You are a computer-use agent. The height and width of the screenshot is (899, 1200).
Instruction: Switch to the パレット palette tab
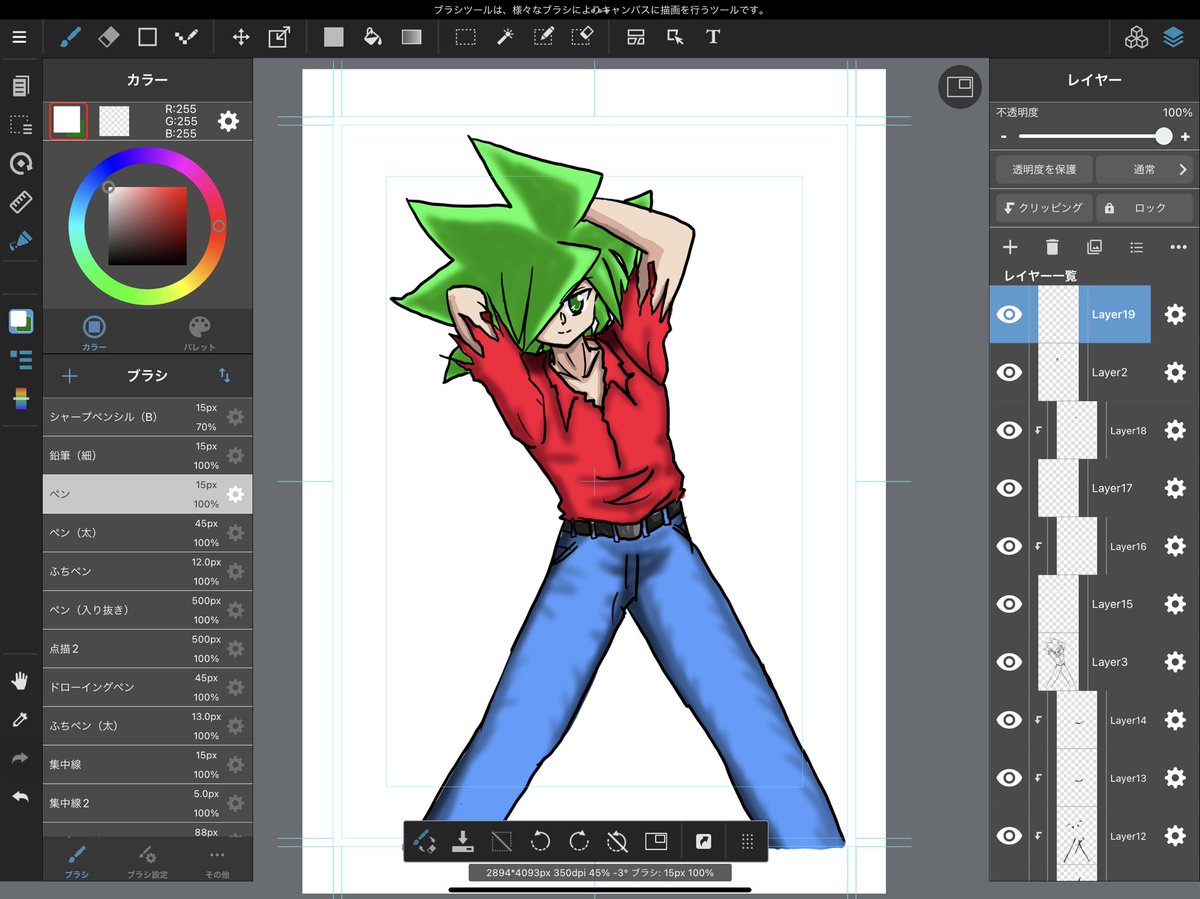(x=200, y=333)
